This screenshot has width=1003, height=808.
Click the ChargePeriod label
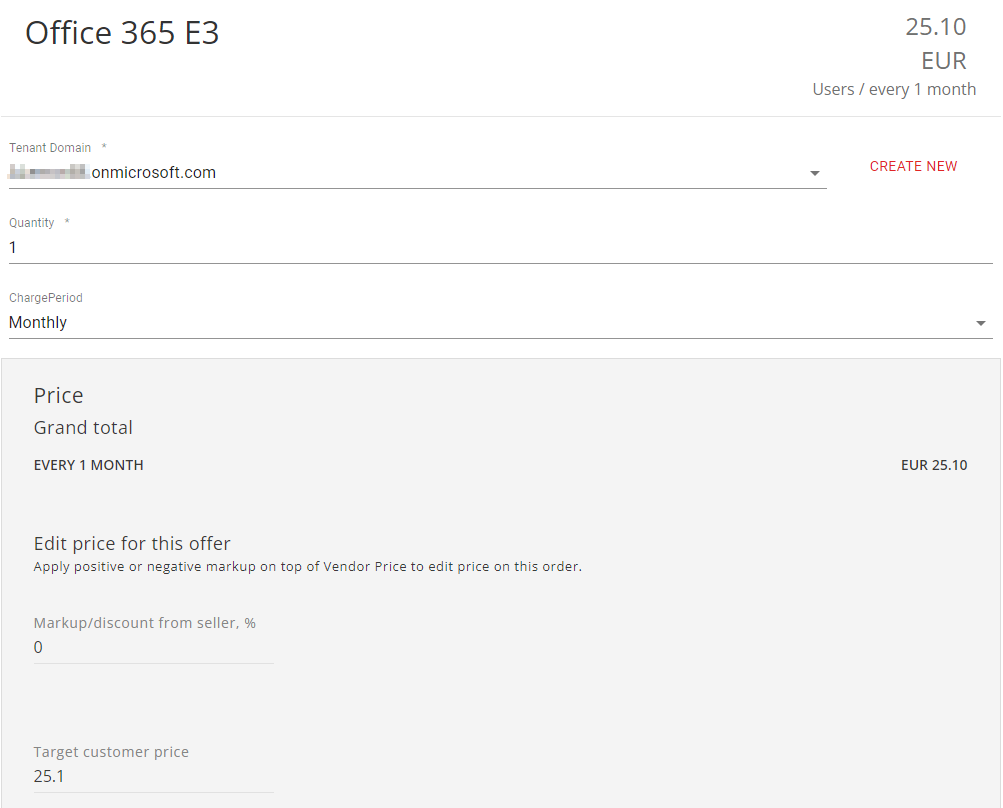coord(45,297)
